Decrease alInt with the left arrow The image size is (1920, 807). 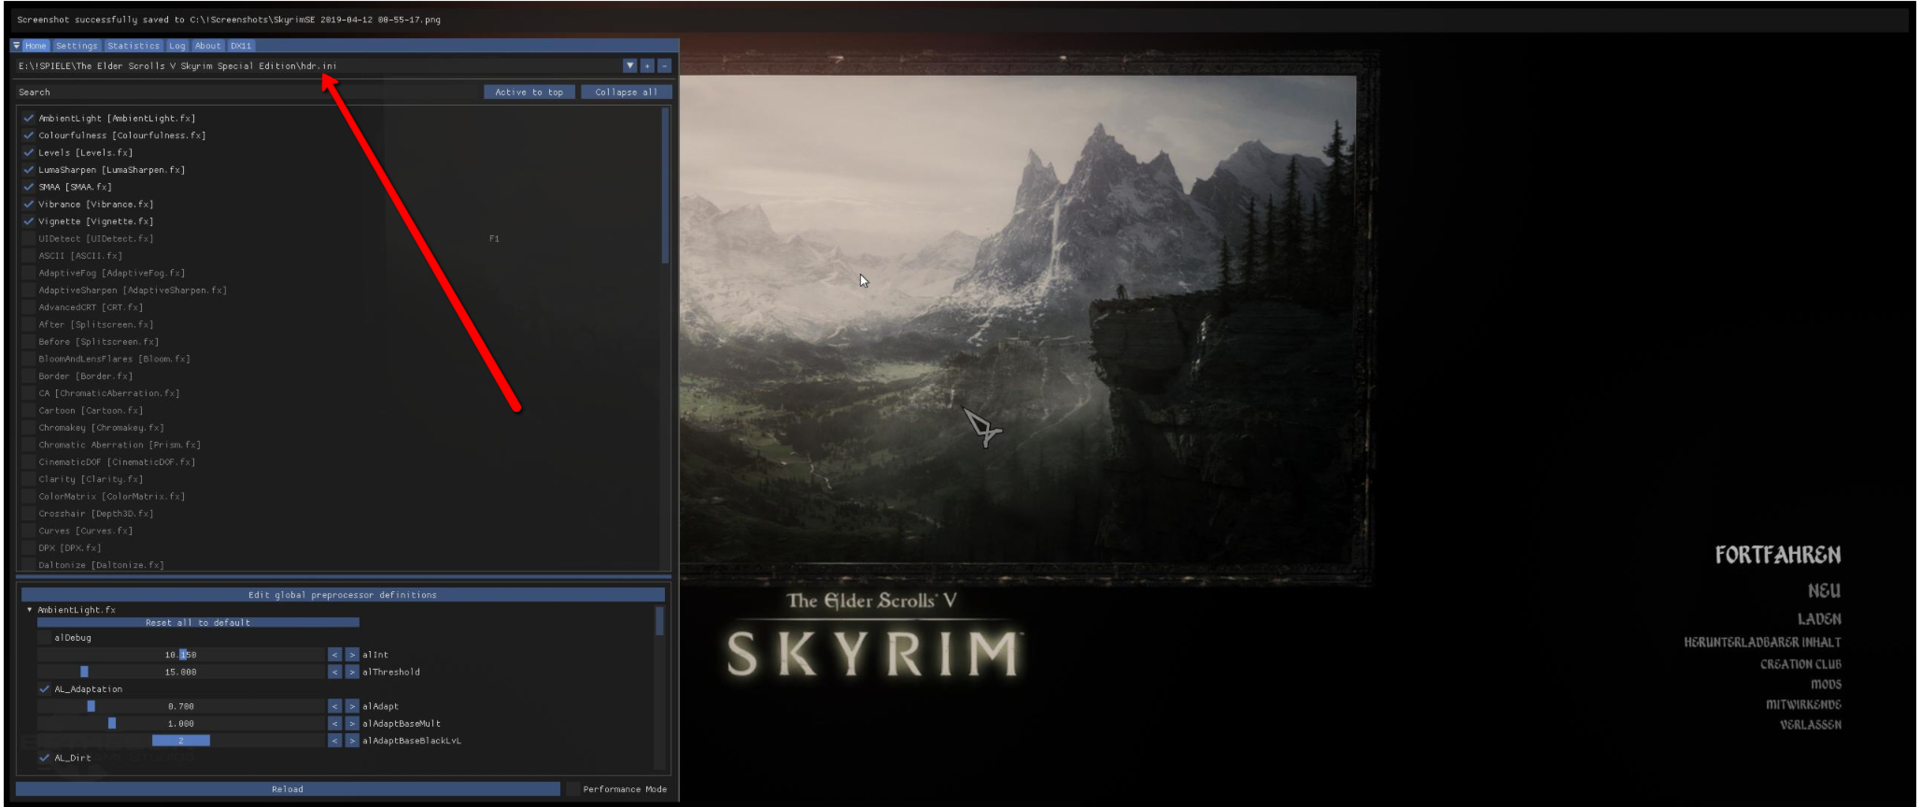335,655
